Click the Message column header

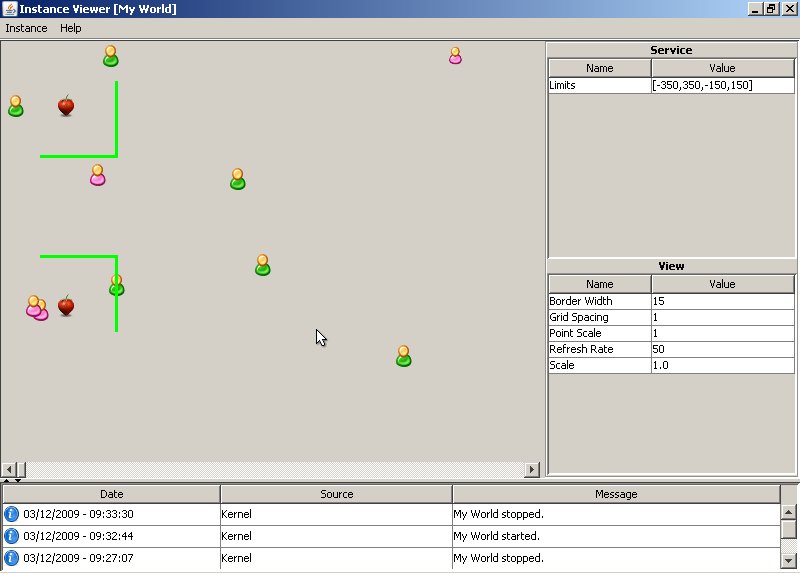[616, 494]
